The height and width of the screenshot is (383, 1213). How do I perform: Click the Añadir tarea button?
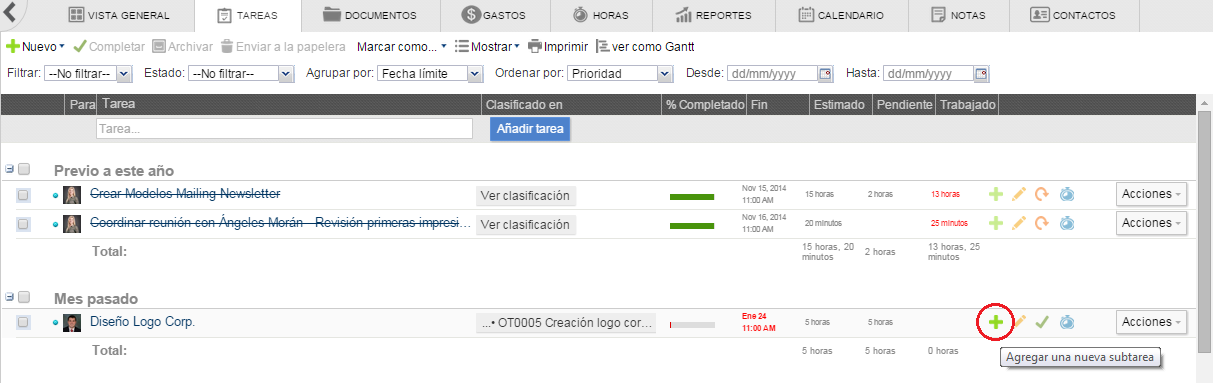pyautogui.click(x=530, y=129)
